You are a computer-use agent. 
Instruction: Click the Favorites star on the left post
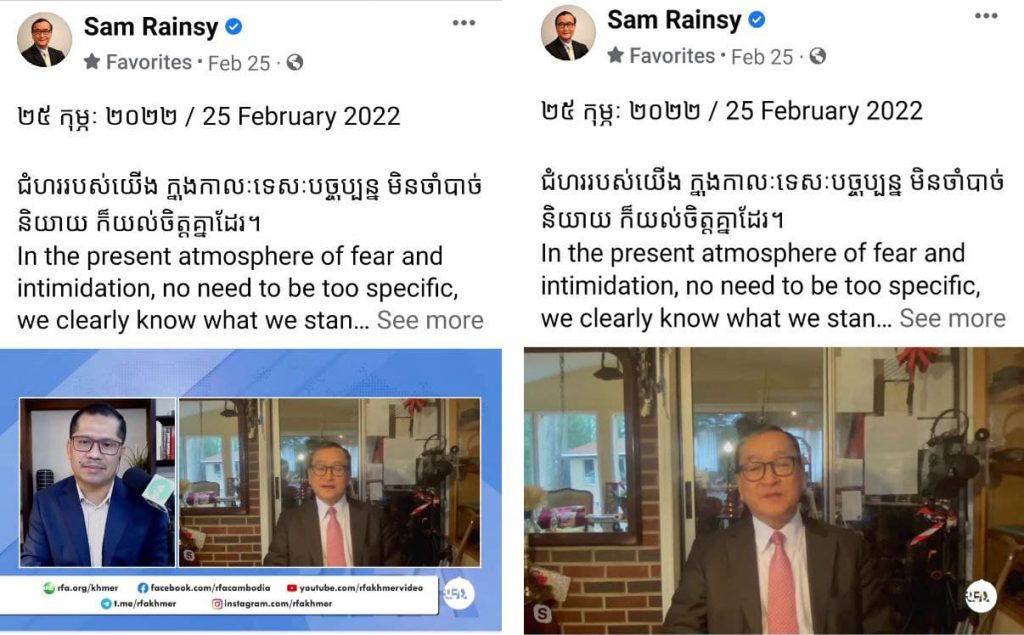[92, 61]
